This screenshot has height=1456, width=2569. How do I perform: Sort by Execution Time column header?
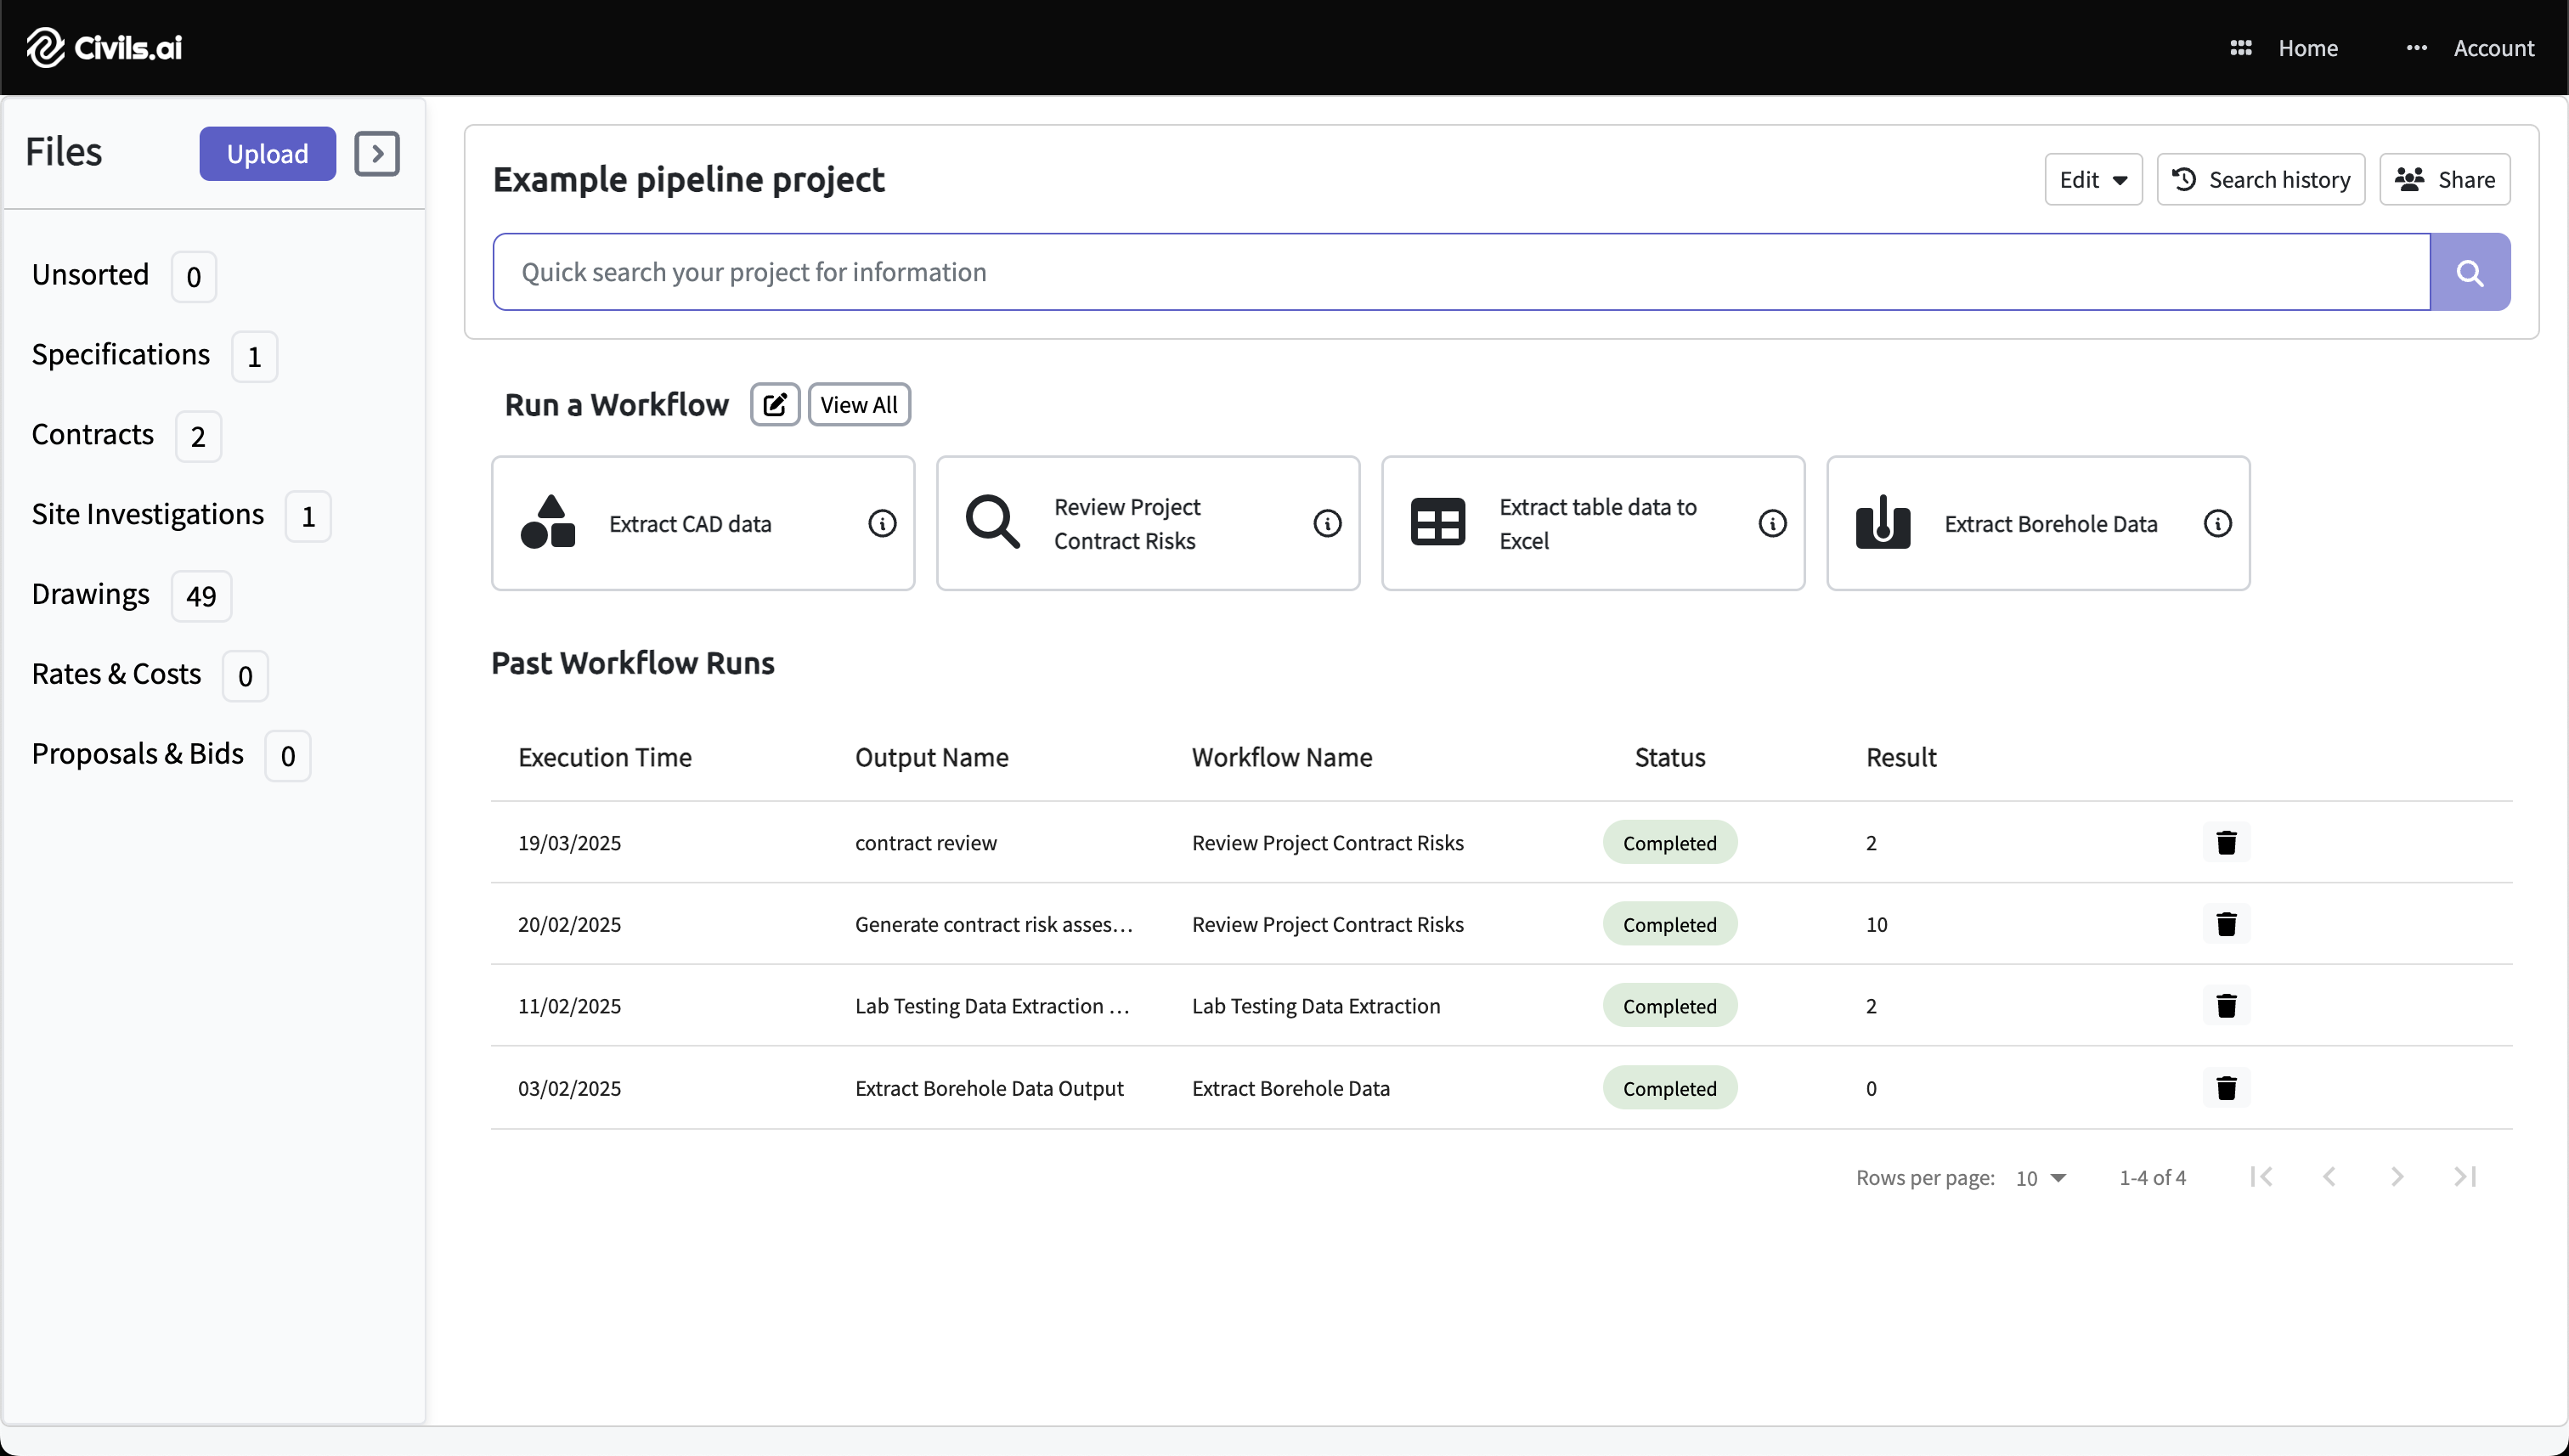604,757
